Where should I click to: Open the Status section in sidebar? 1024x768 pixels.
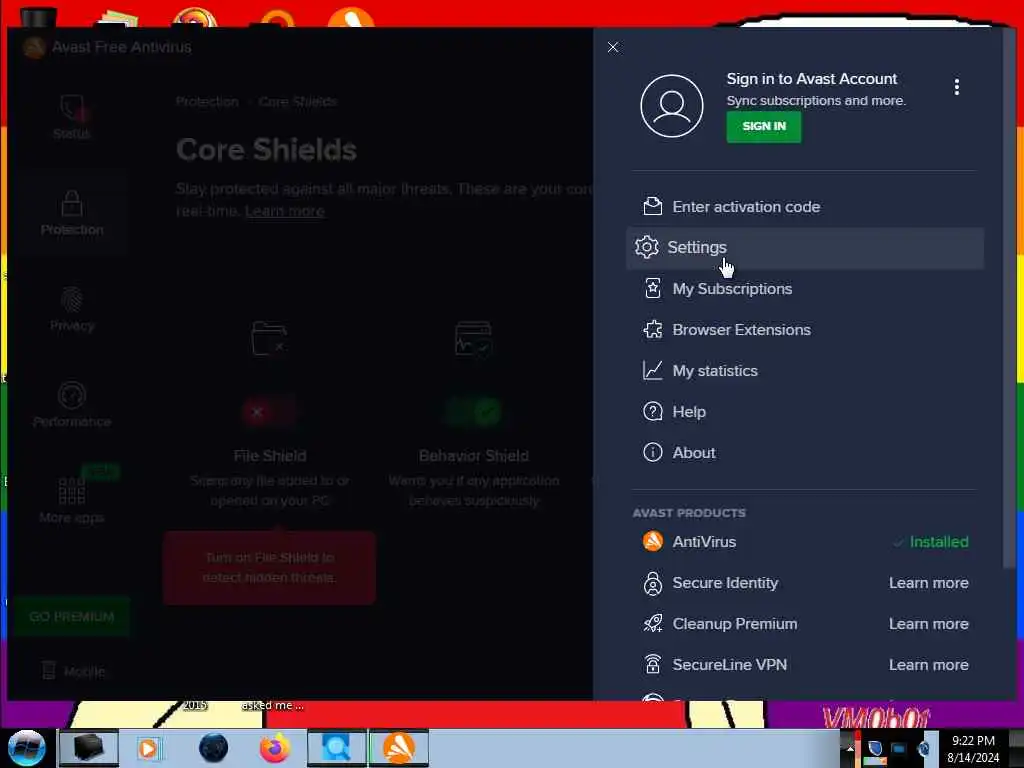click(72, 117)
